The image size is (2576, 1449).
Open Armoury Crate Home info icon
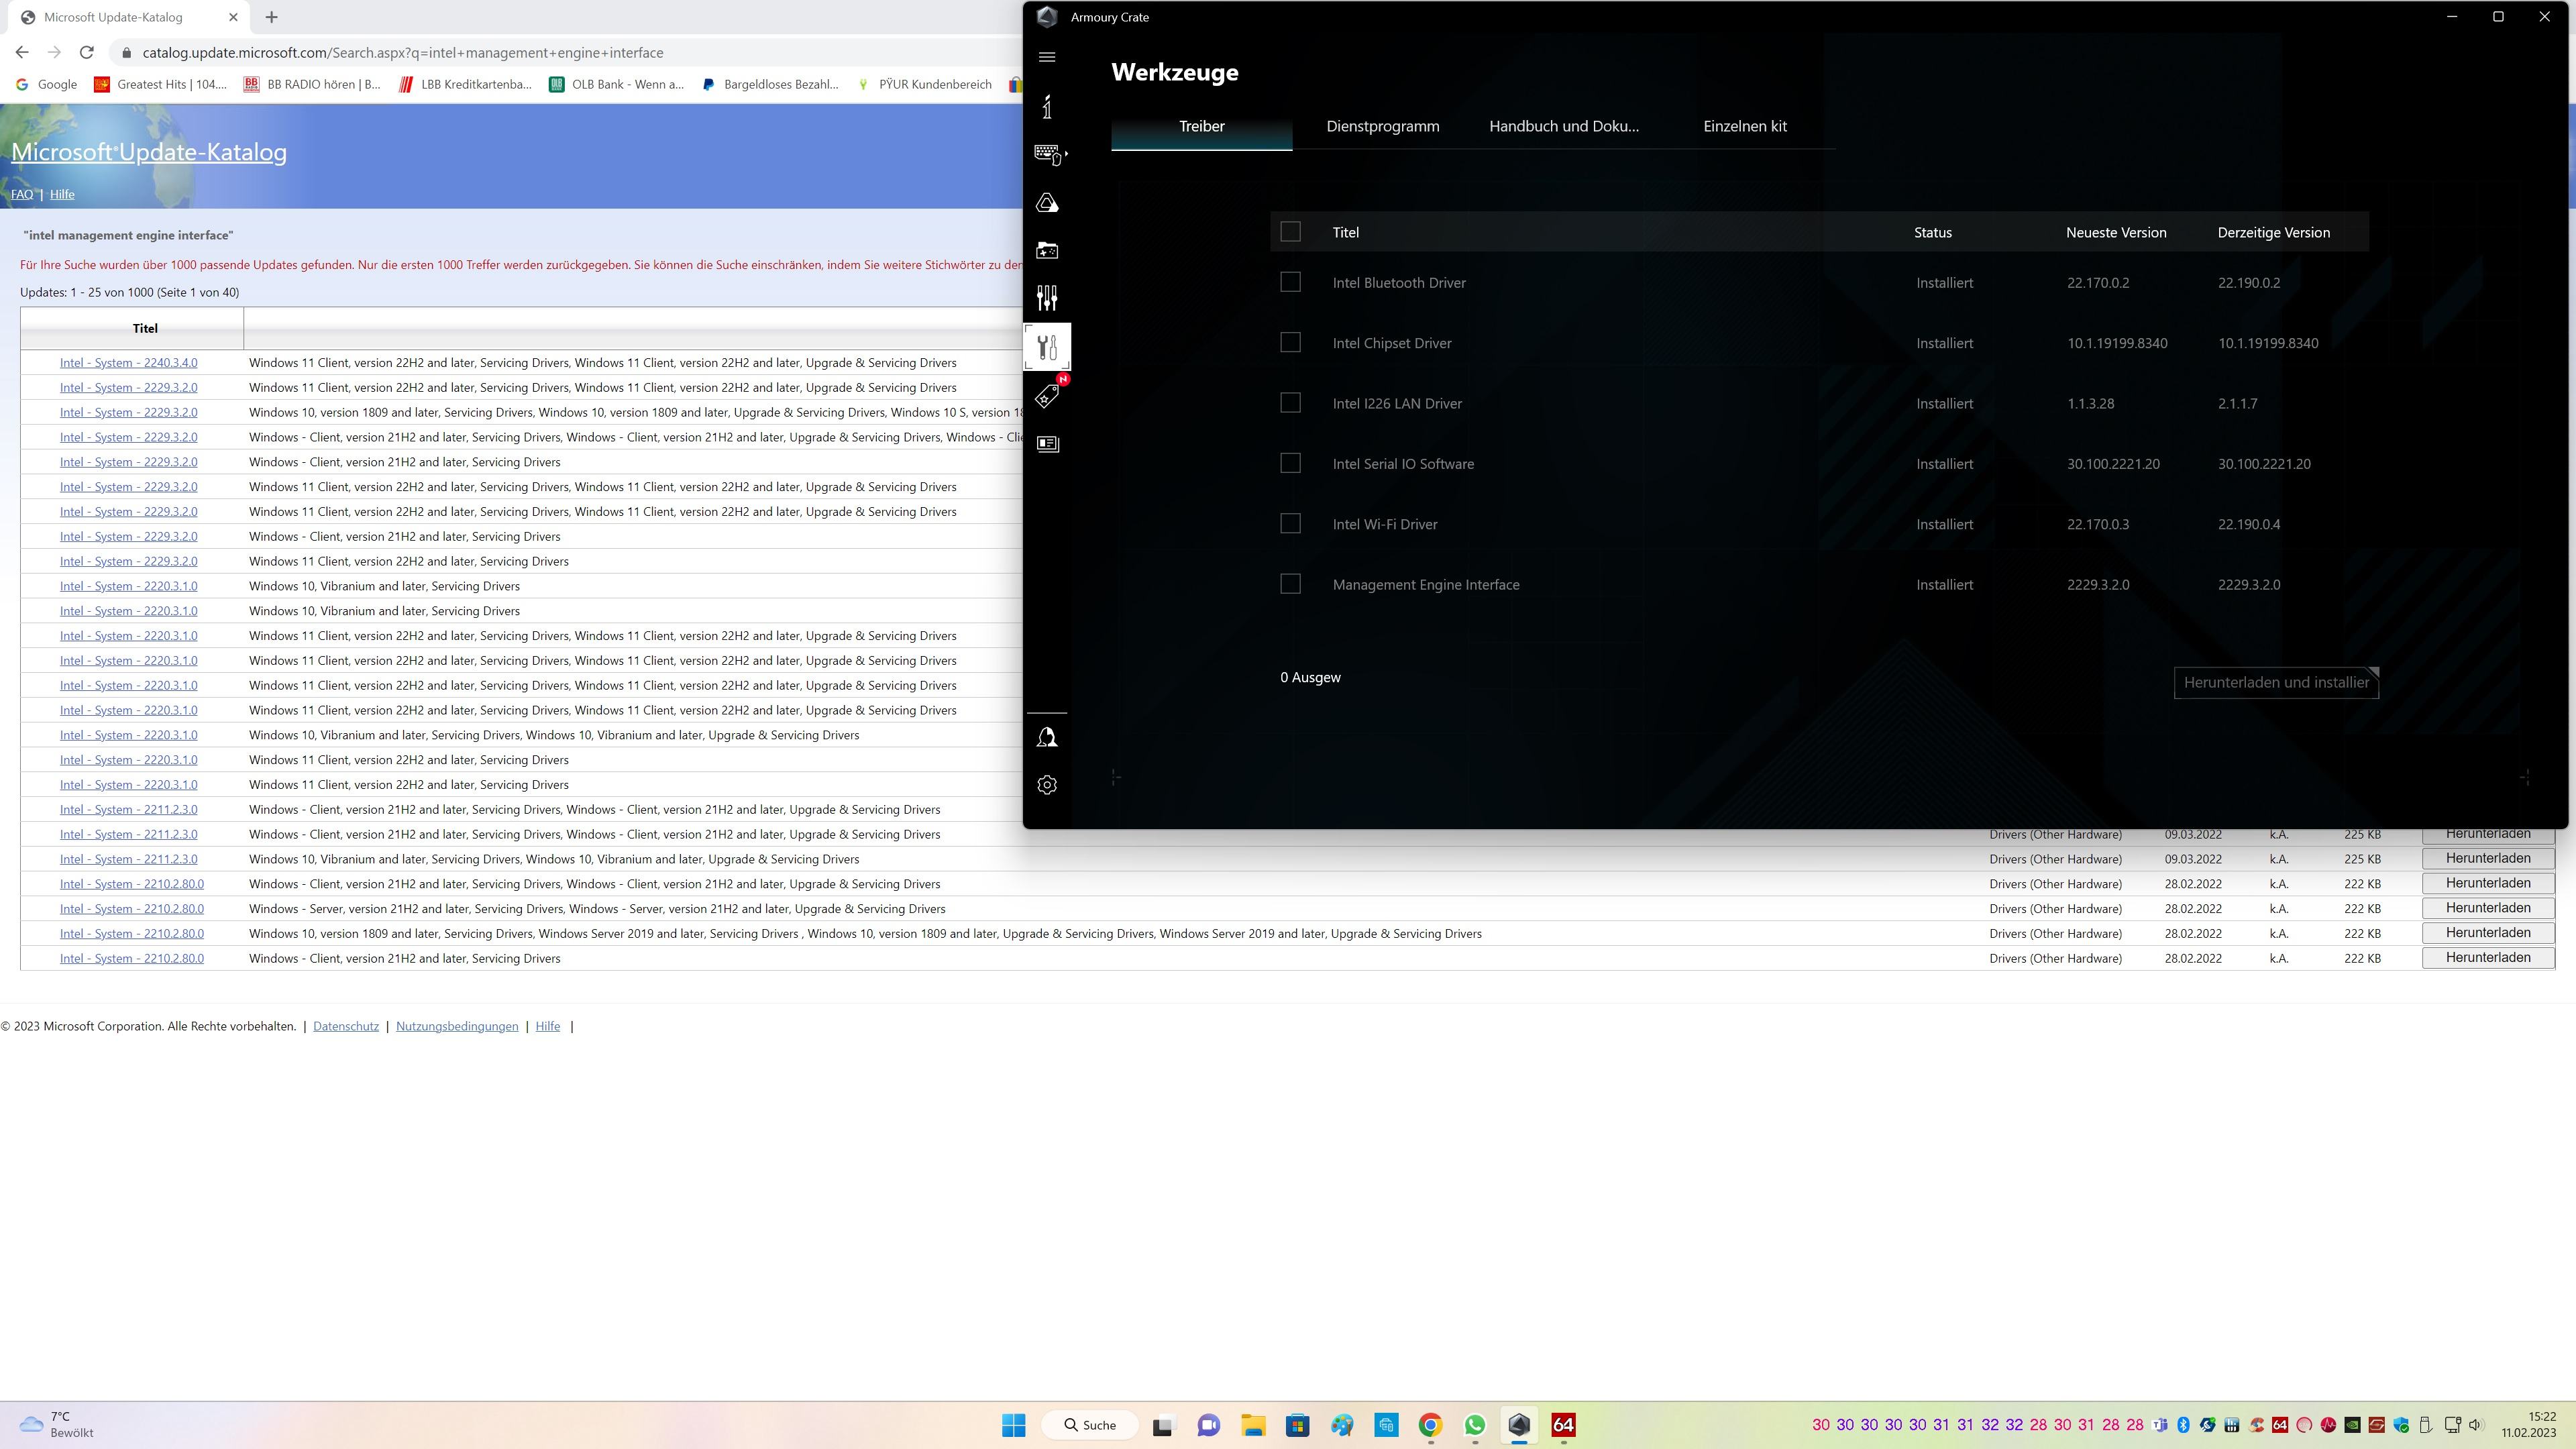[1047, 107]
